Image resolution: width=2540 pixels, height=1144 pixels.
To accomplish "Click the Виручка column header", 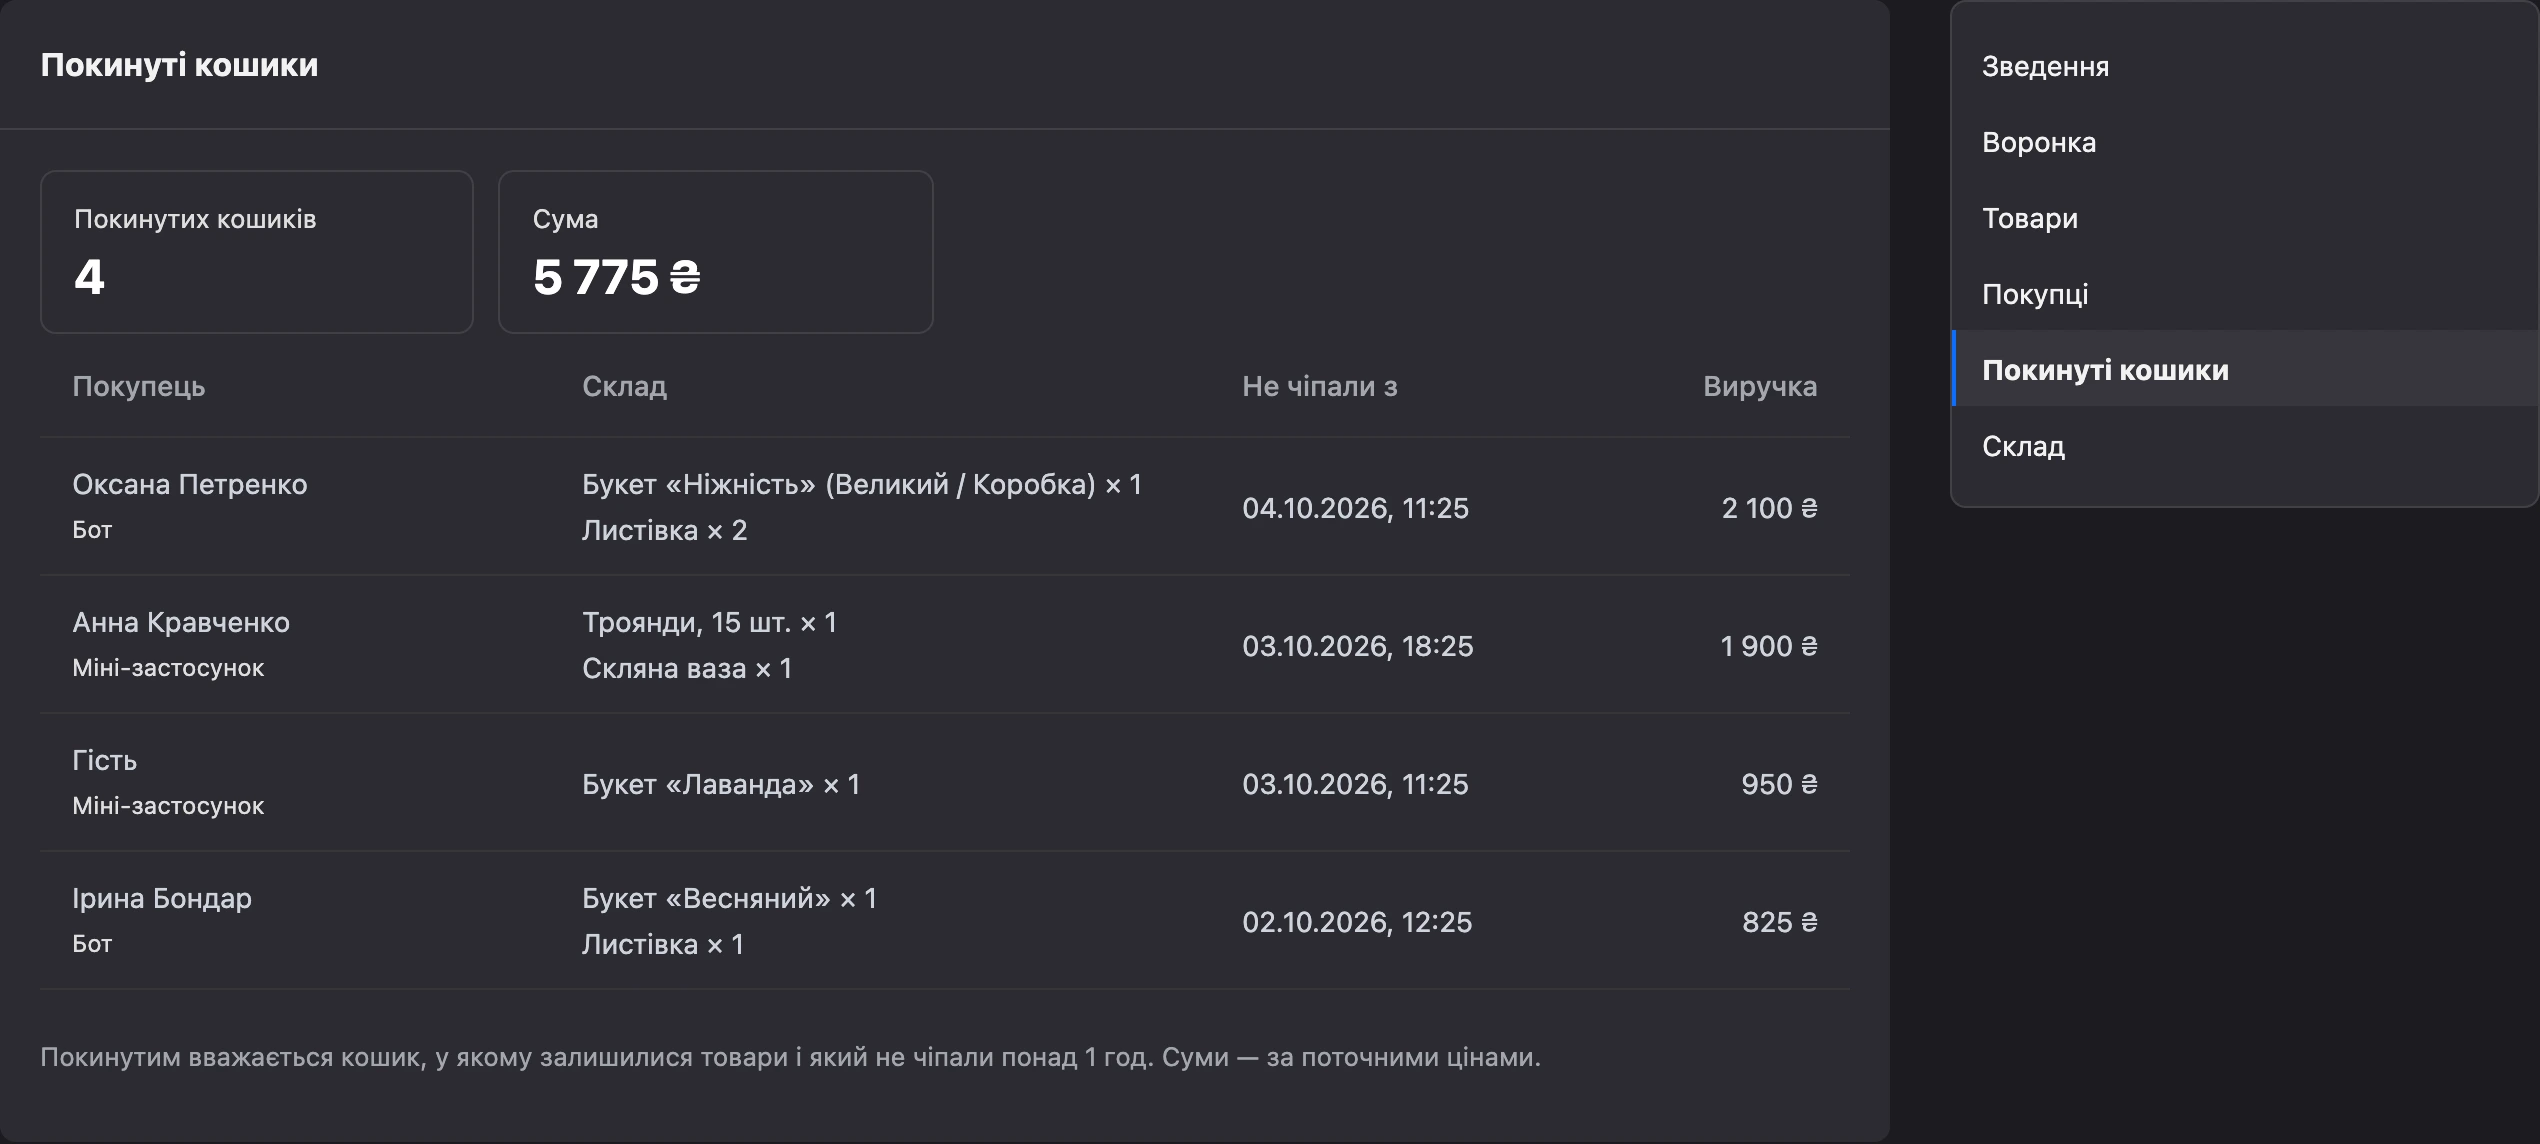I will [x=1760, y=386].
